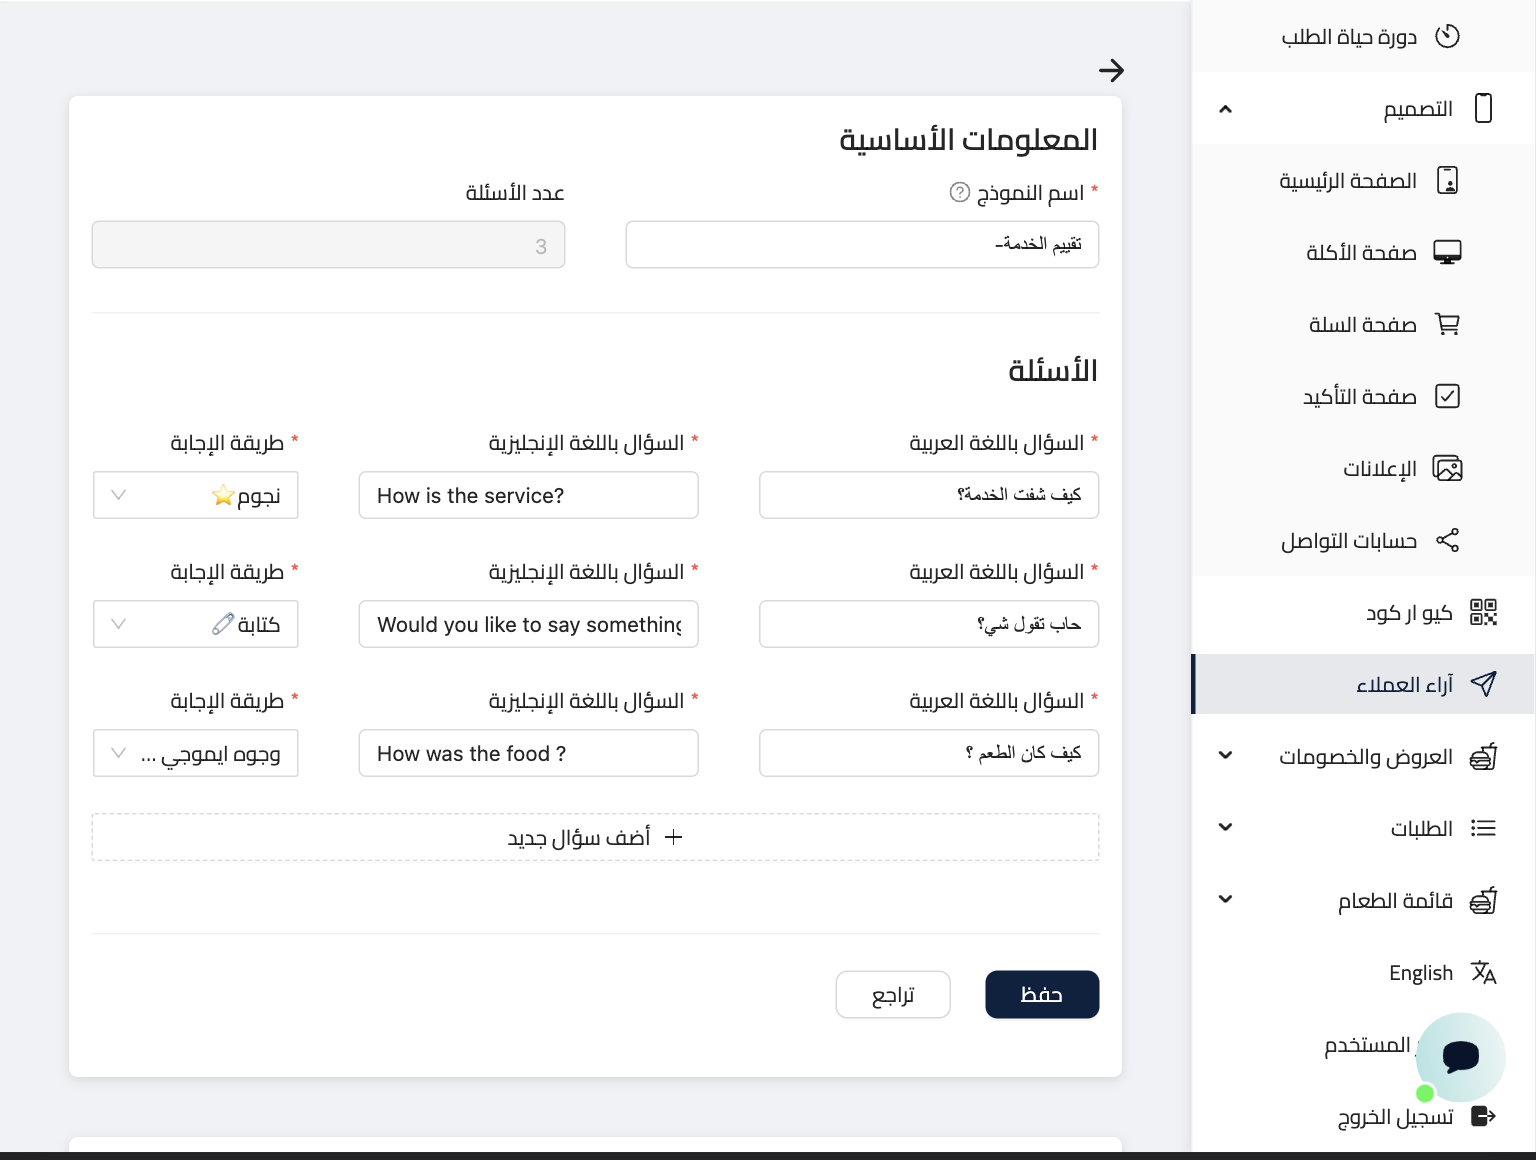1536x1160 pixels.
Task: Open the الإعلانات page from sidebar
Action: pyautogui.click(x=1379, y=468)
